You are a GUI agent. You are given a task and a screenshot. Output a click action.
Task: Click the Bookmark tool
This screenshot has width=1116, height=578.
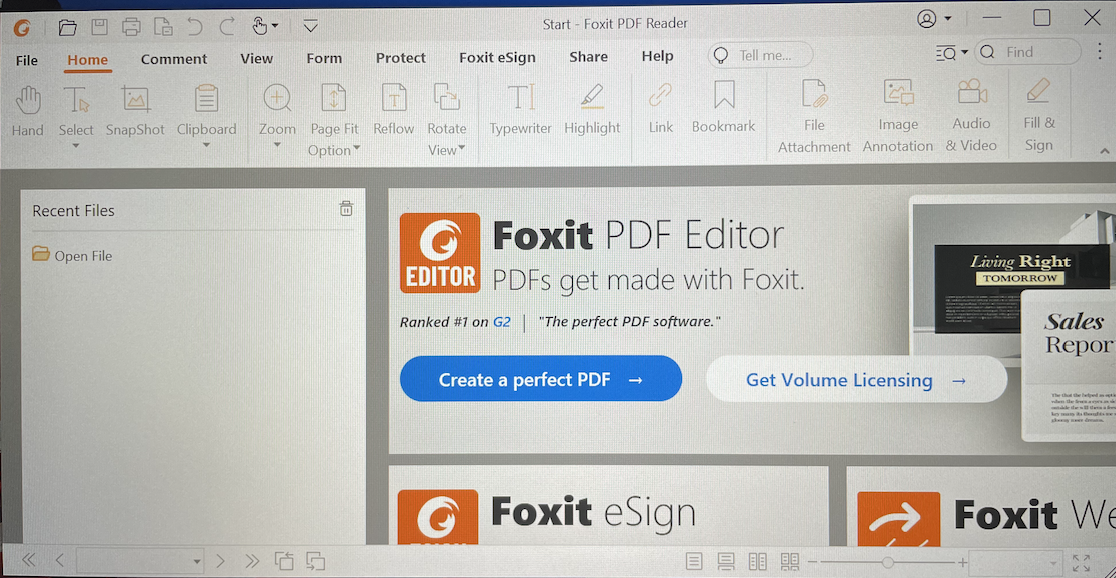pyautogui.click(x=724, y=108)
